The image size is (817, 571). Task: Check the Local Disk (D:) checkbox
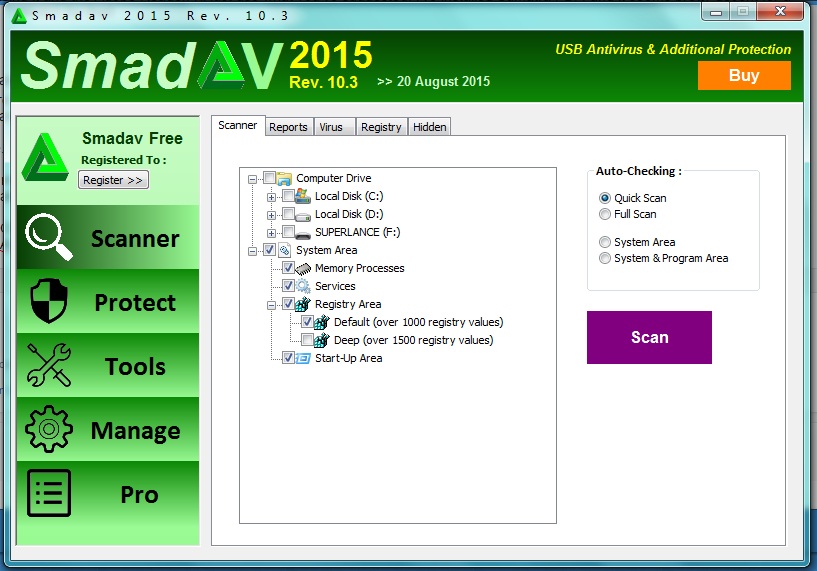(288, 214)
